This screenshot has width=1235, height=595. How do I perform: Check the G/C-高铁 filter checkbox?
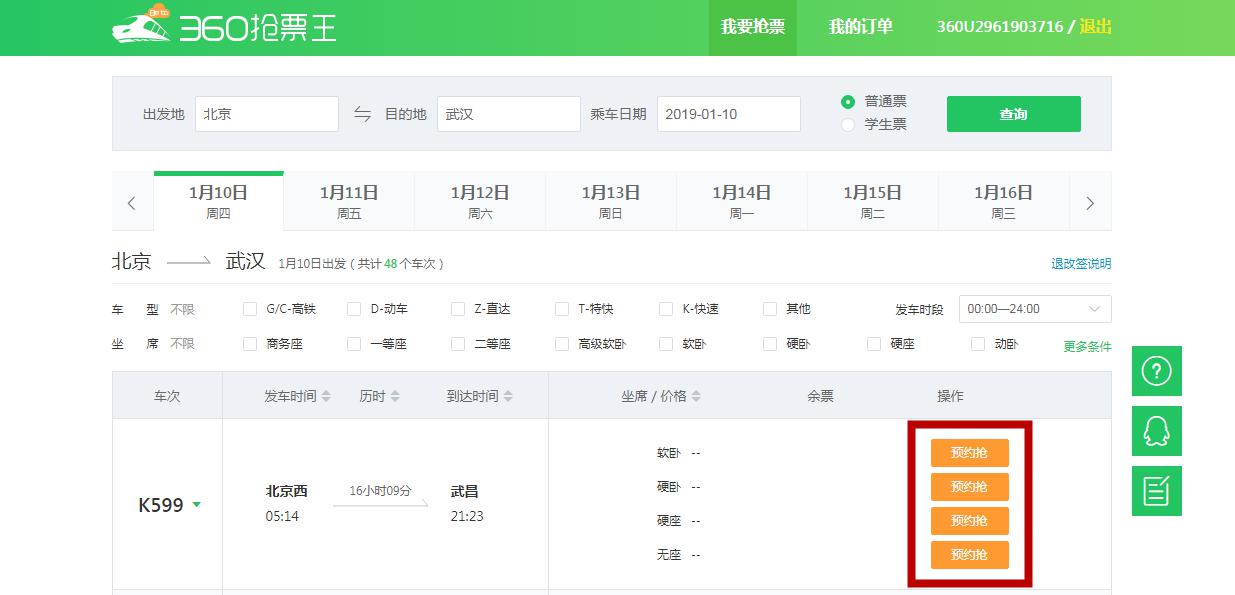[249, 308]
